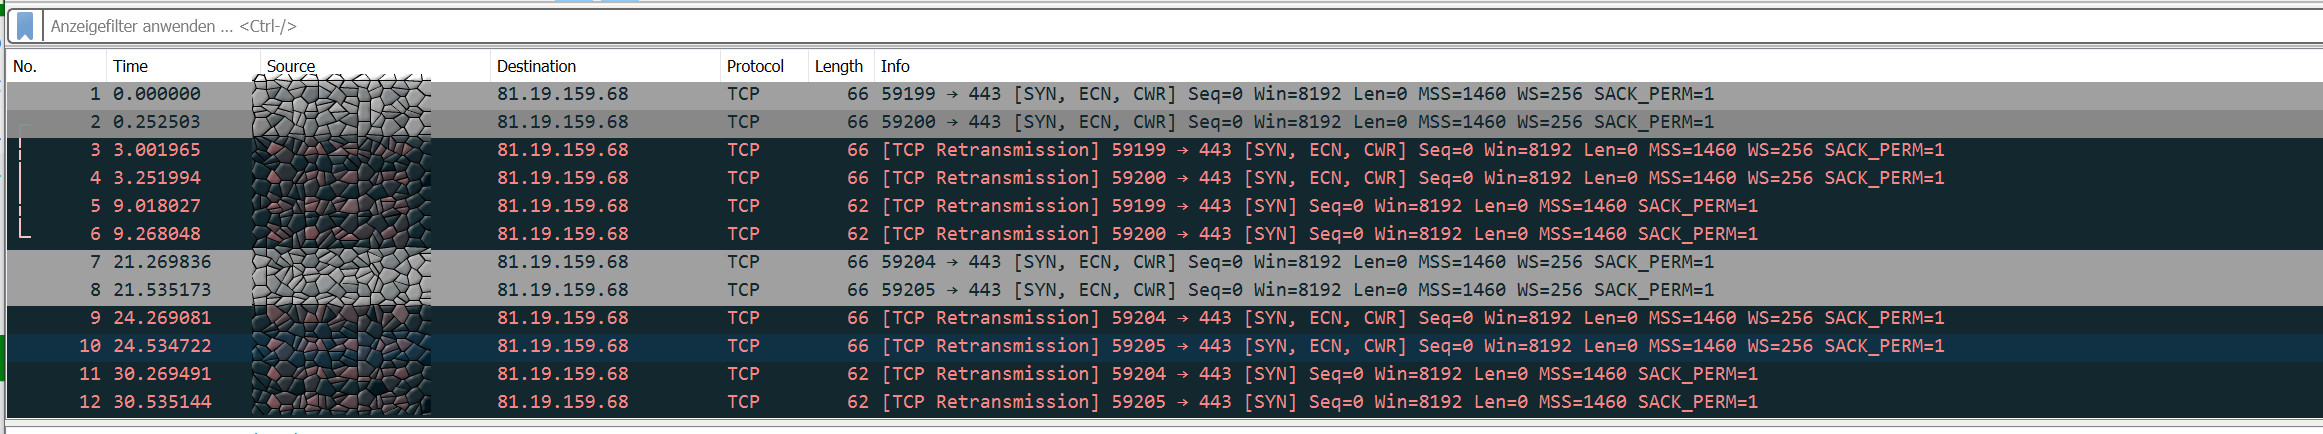
Task: Click the display filter bookmark icon
Action: [25, 26]
